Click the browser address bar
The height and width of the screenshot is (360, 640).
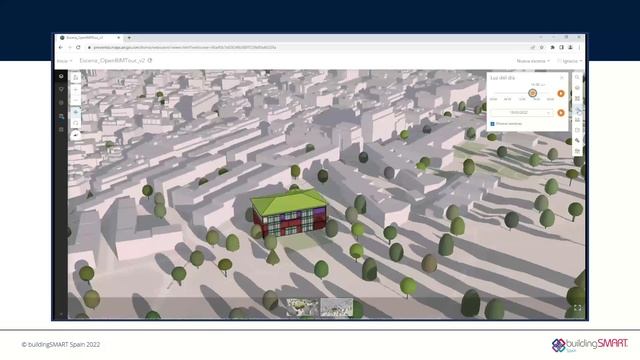pos(306,48)
